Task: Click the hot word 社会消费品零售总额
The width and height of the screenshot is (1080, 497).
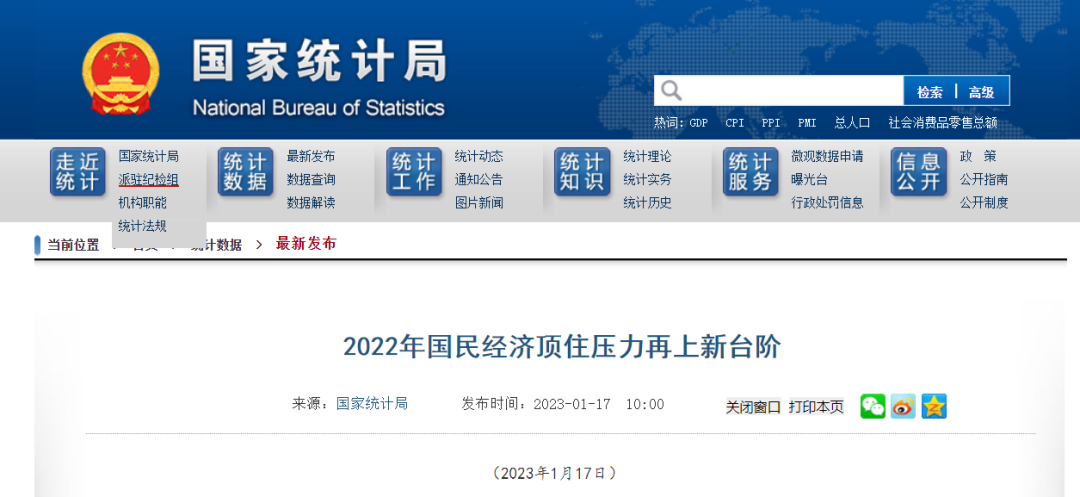Action: [942, 123]
